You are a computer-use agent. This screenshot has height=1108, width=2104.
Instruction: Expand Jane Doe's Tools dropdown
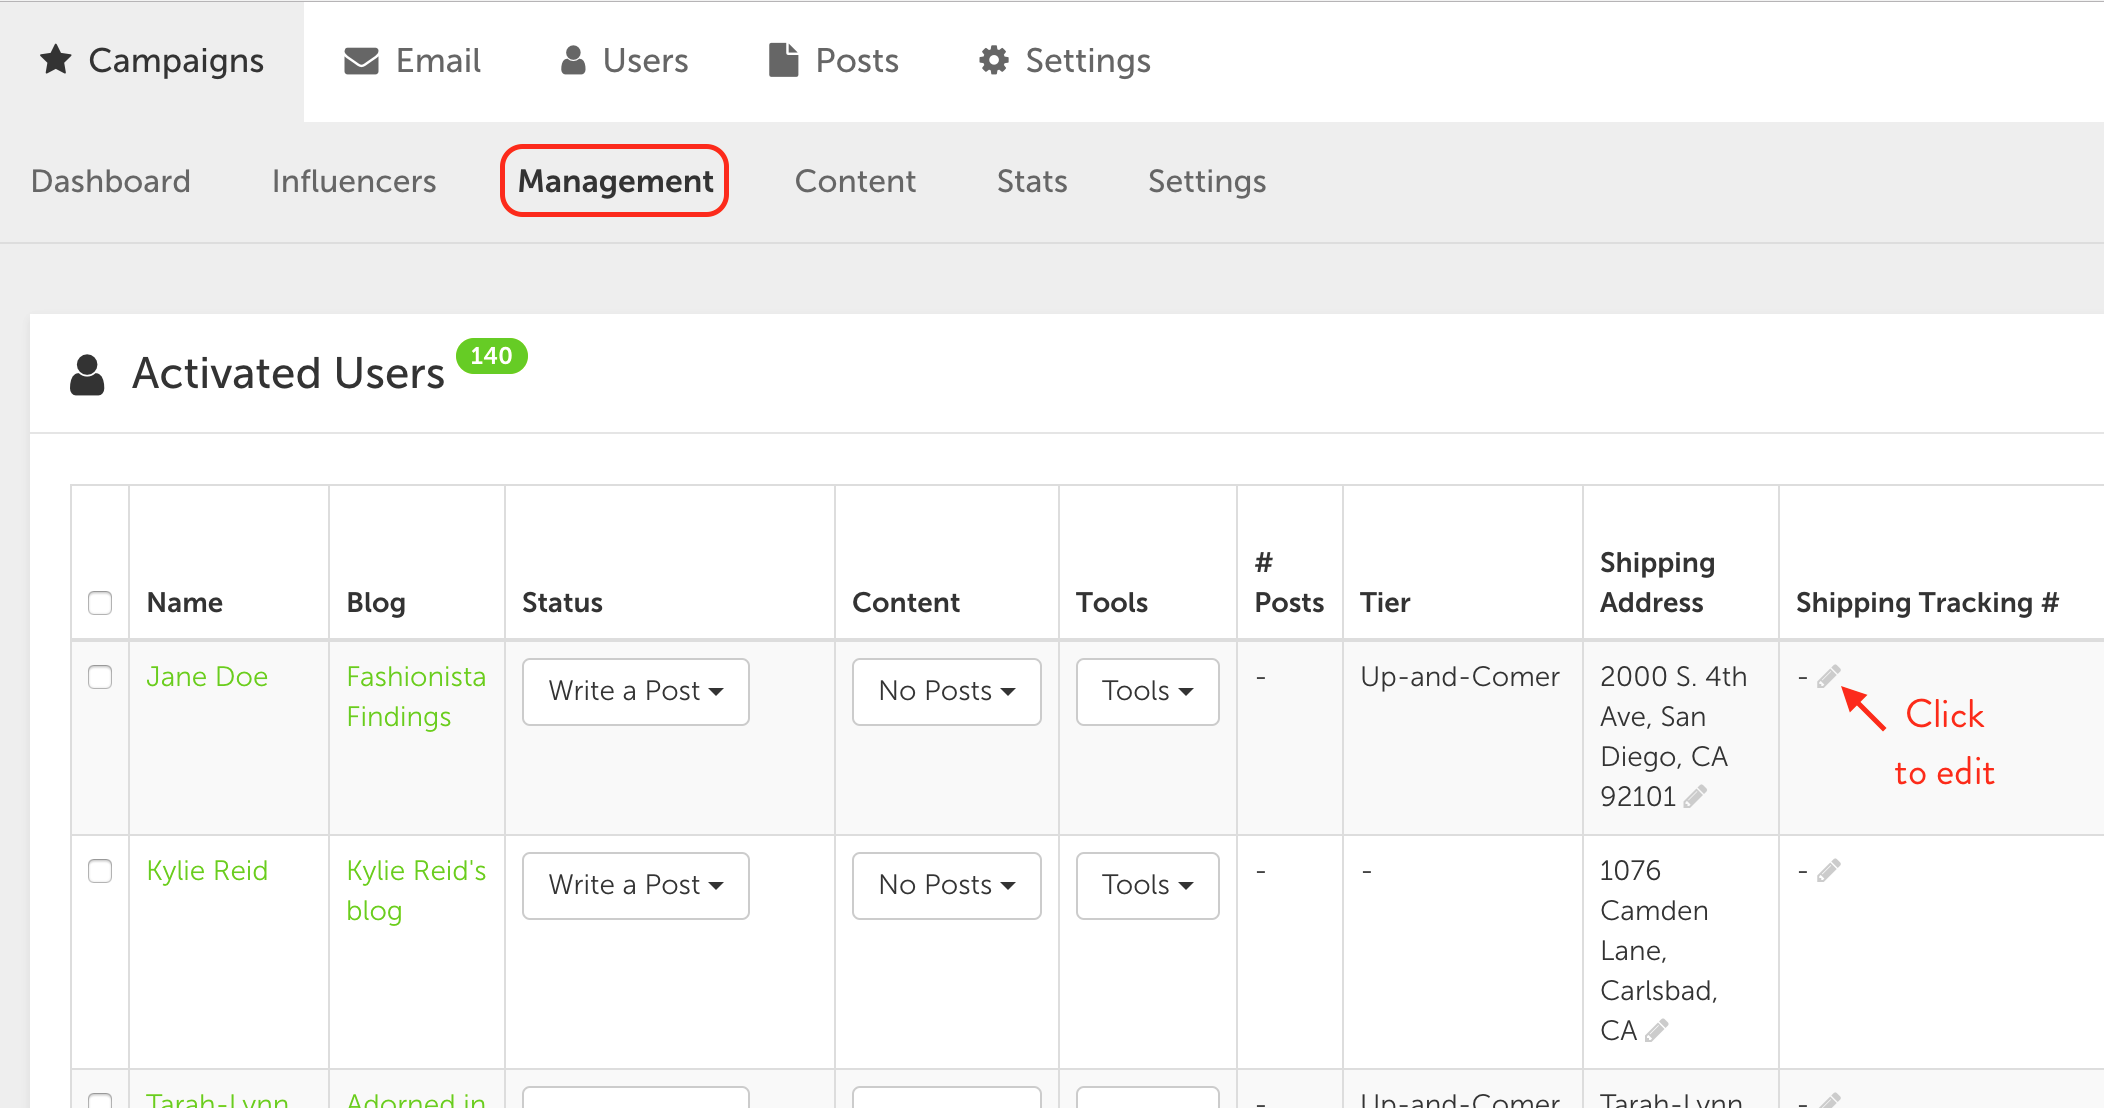tap(1148, 691)
